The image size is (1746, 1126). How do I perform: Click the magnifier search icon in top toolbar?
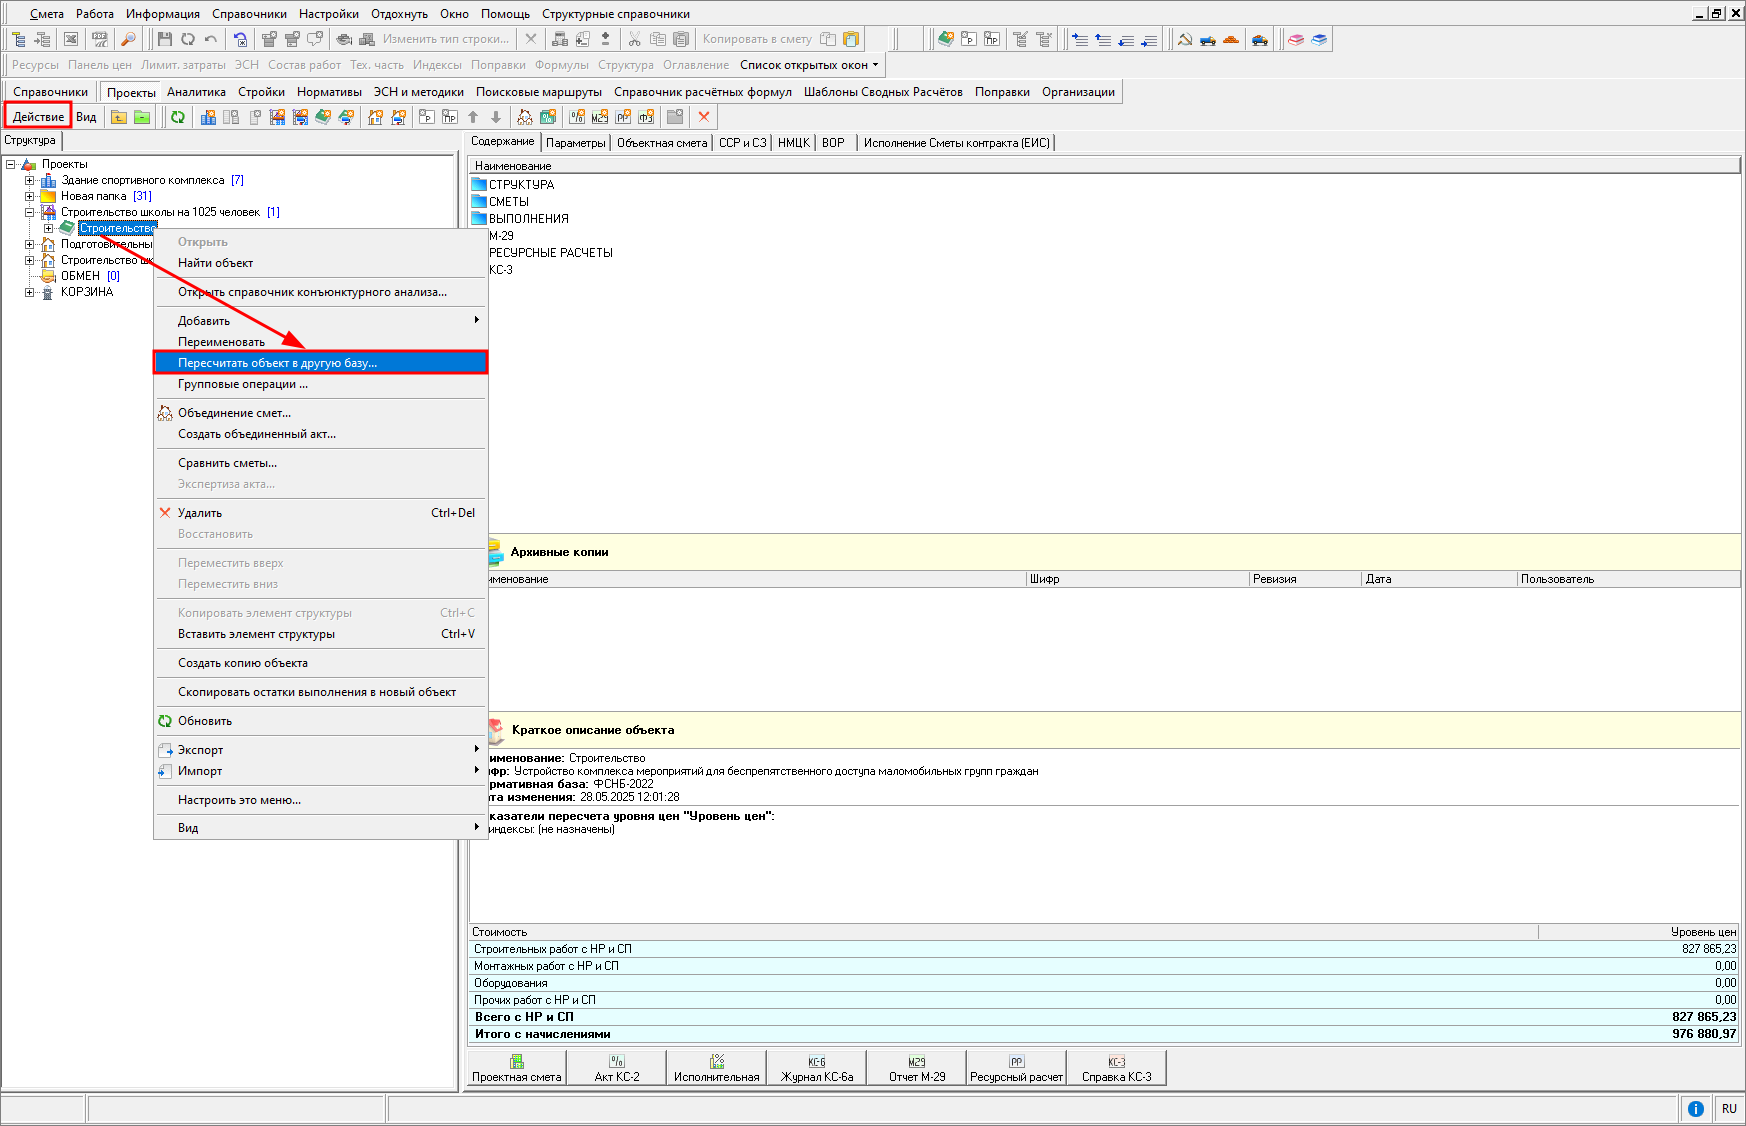click(127, 39)
